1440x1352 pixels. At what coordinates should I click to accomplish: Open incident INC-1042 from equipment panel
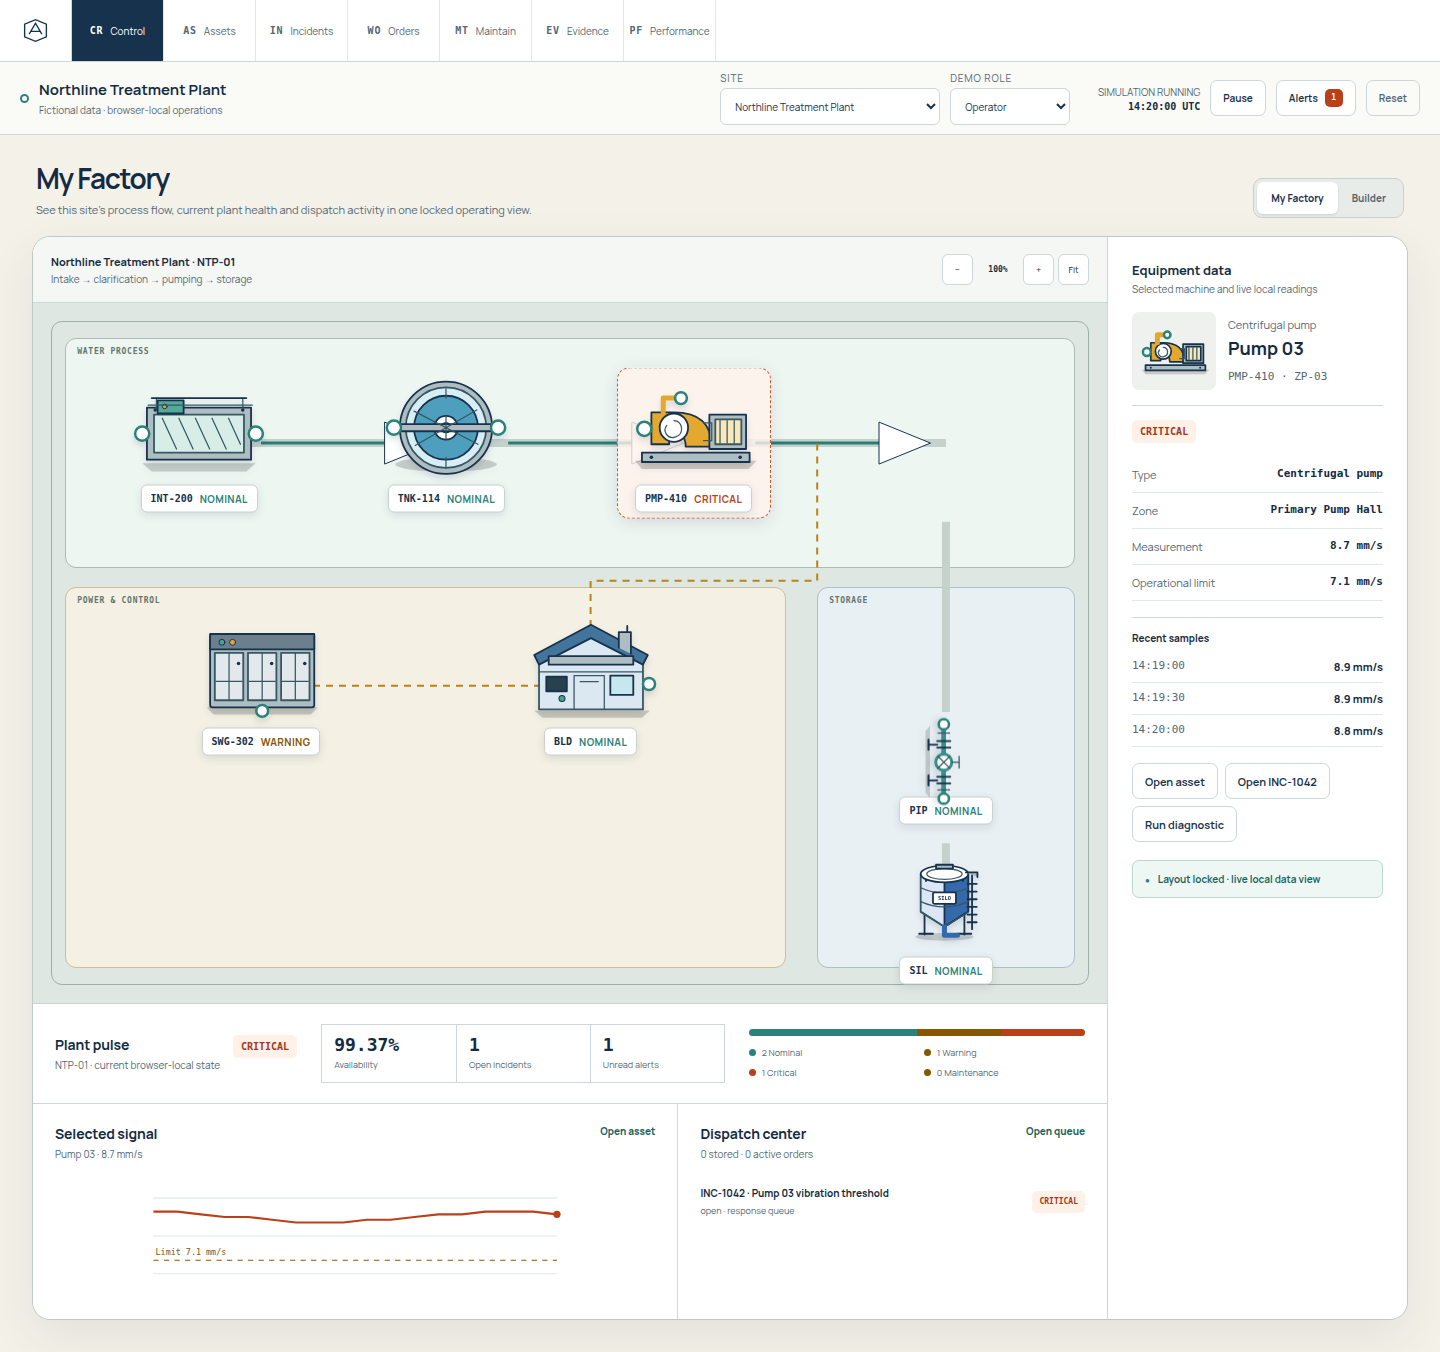[x=1277, y=782]
